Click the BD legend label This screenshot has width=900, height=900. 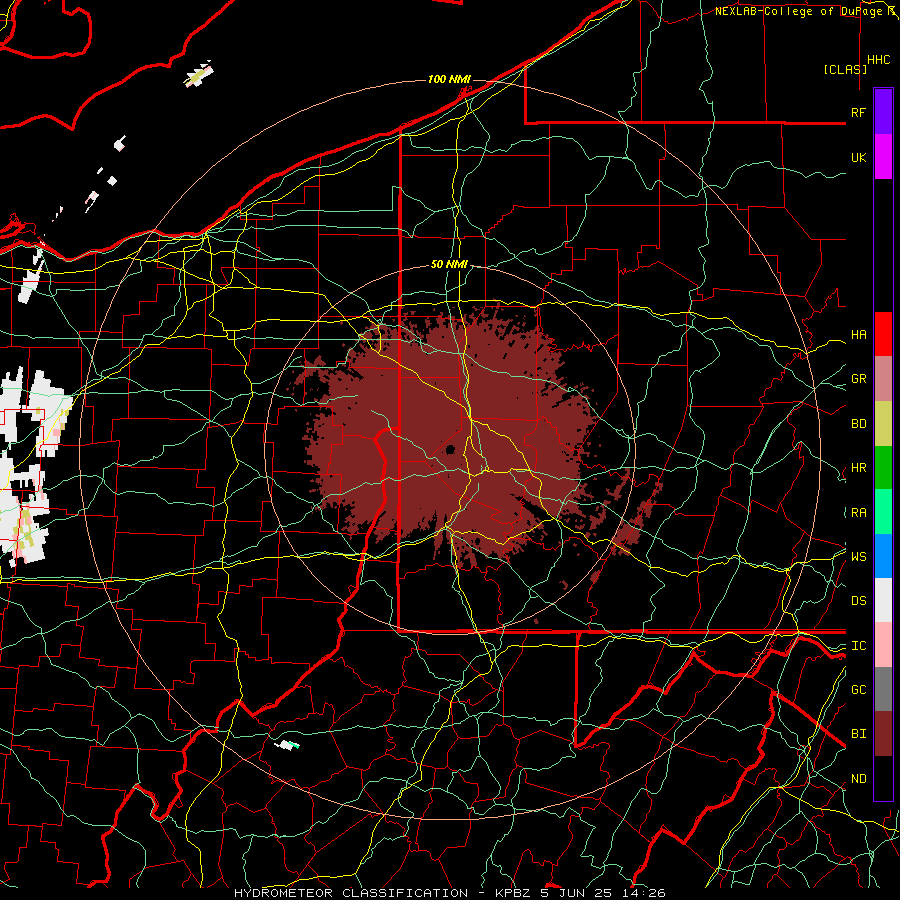(858, 424)
